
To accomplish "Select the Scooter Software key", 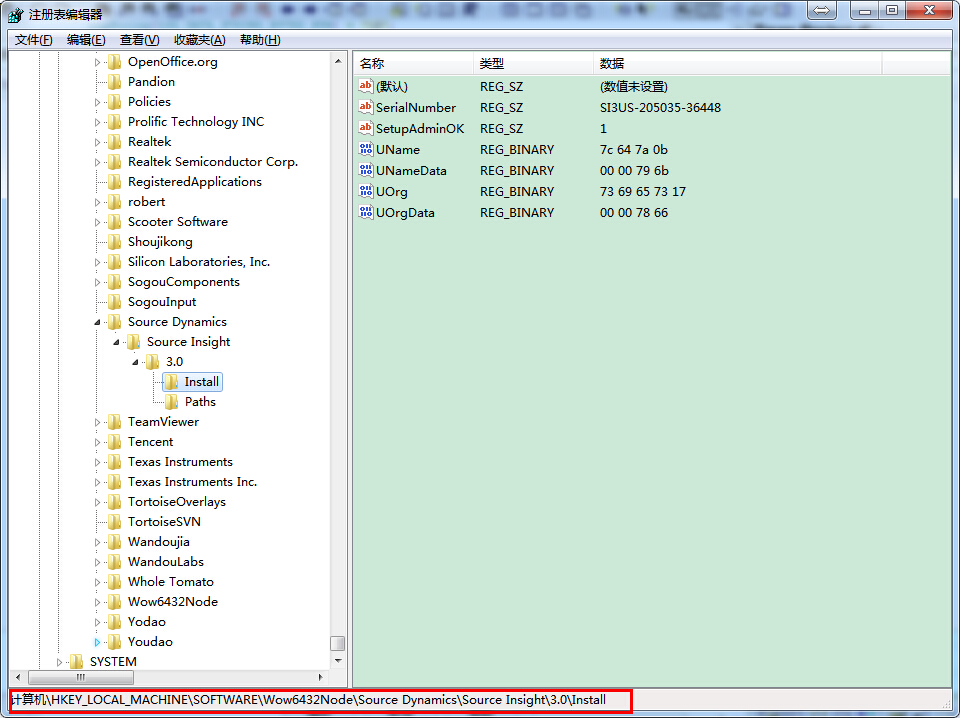I will (x=178, y=222).
